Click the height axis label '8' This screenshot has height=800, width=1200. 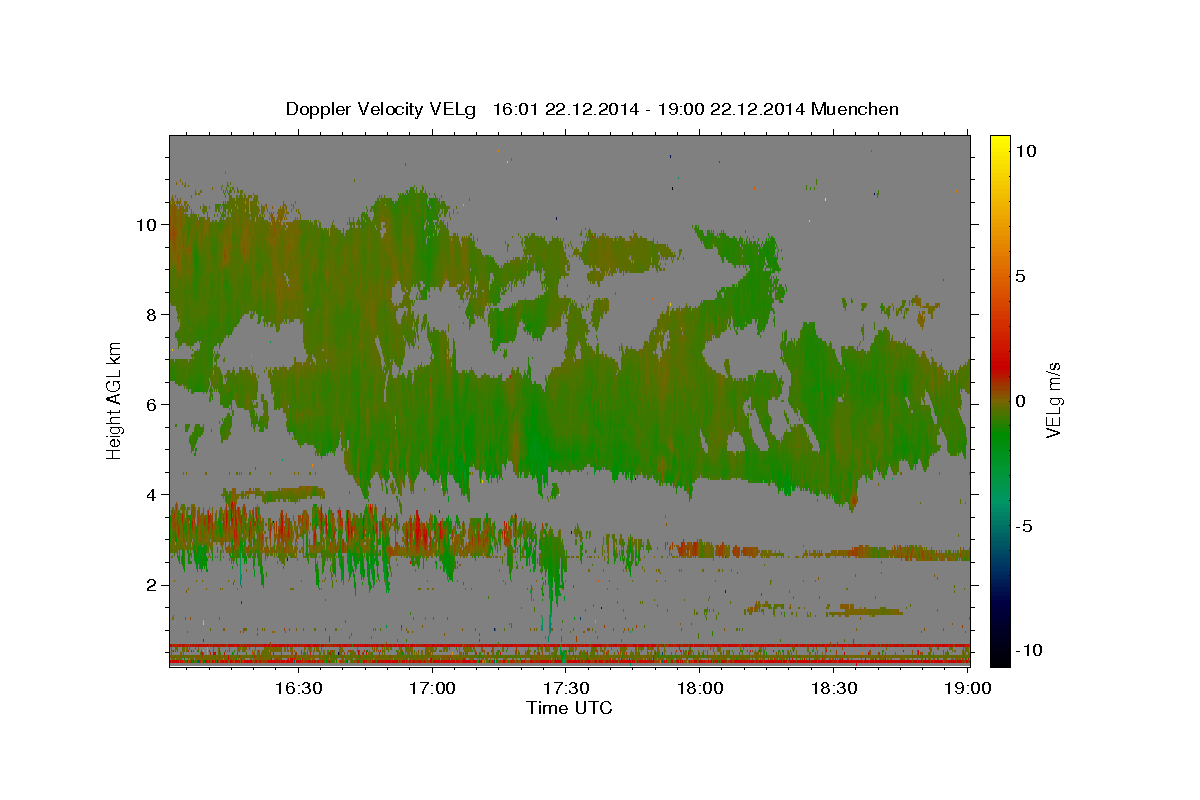click(x=150, y=314)
